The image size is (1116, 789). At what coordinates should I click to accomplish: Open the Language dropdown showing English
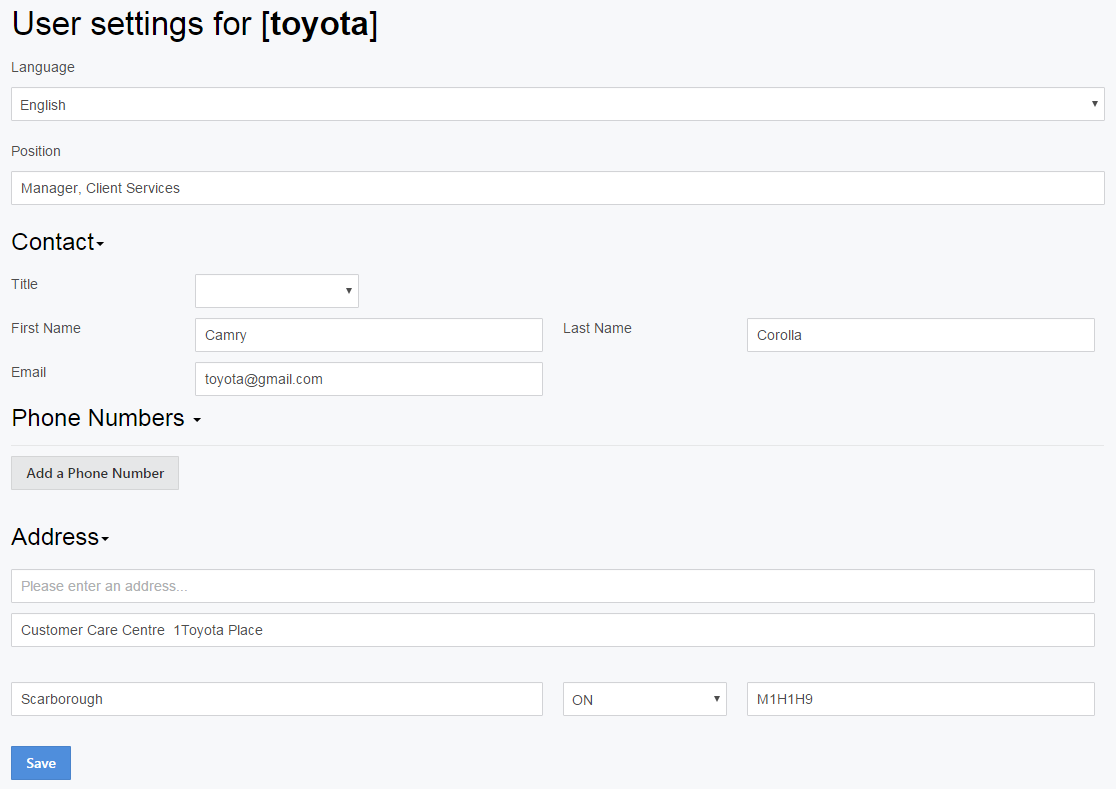pos(557,104)
